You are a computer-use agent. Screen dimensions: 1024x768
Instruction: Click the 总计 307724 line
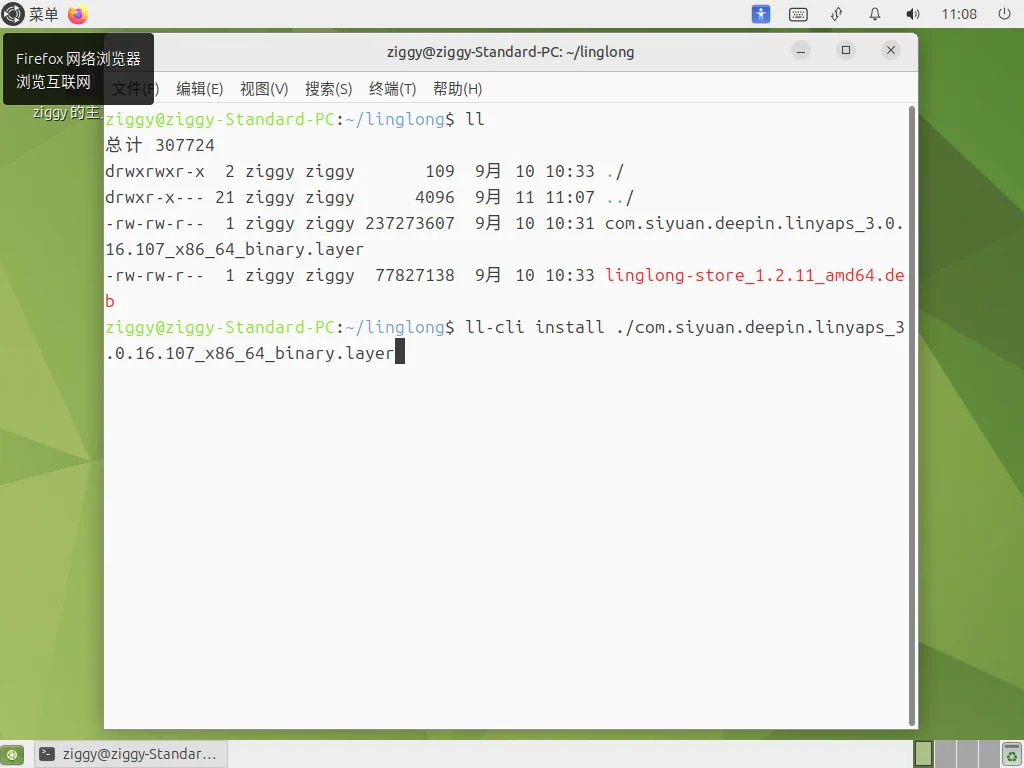click(160, 145)
